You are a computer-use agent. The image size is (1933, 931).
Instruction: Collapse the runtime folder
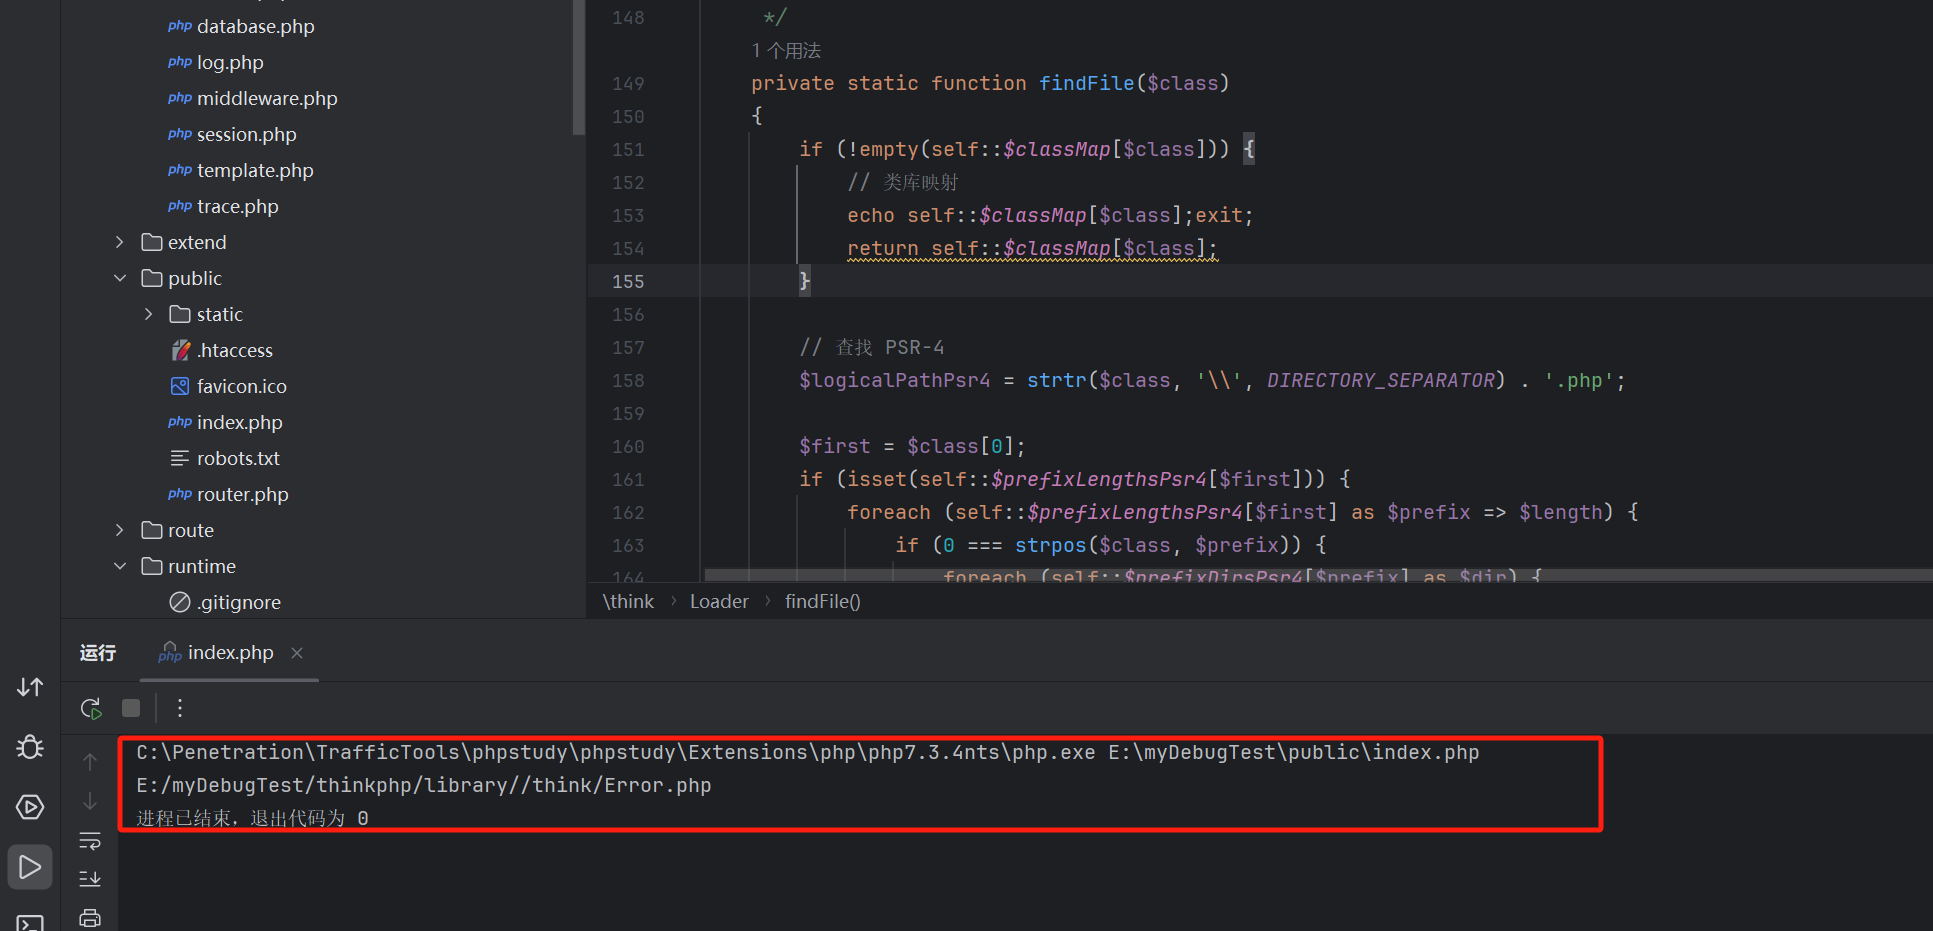coord(120,566)
